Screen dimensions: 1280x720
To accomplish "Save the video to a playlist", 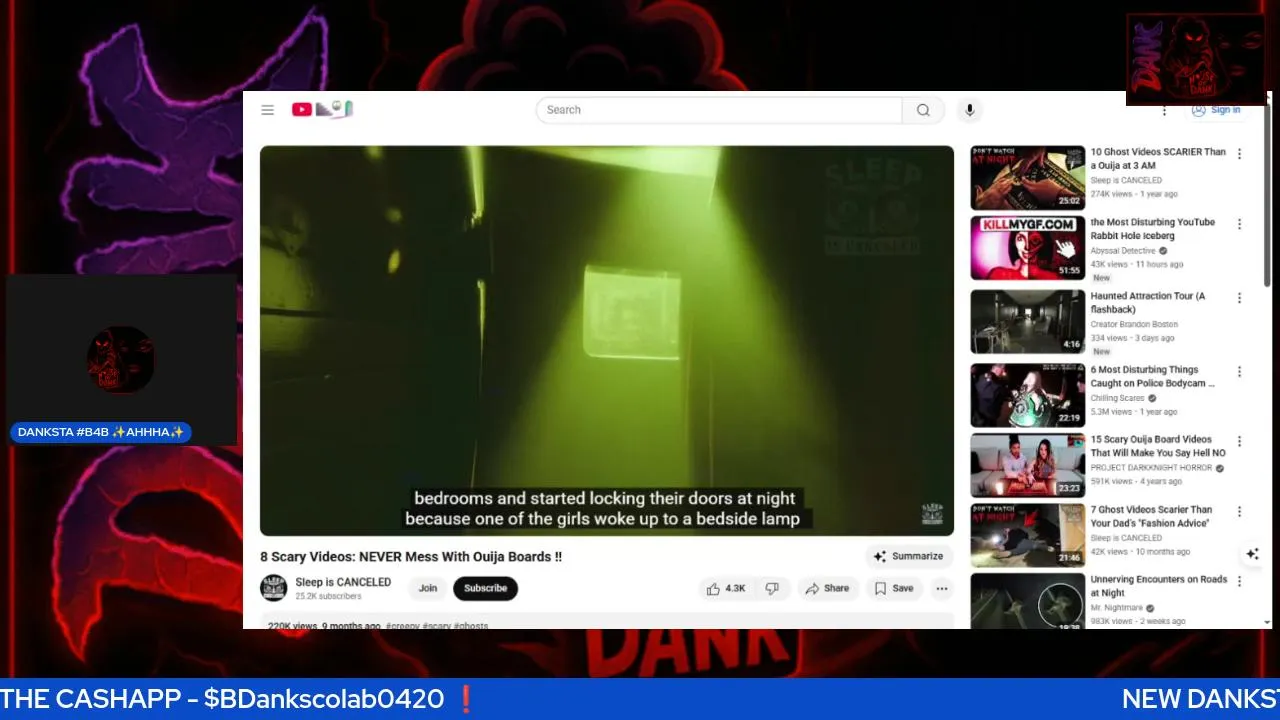I will 893,589.
